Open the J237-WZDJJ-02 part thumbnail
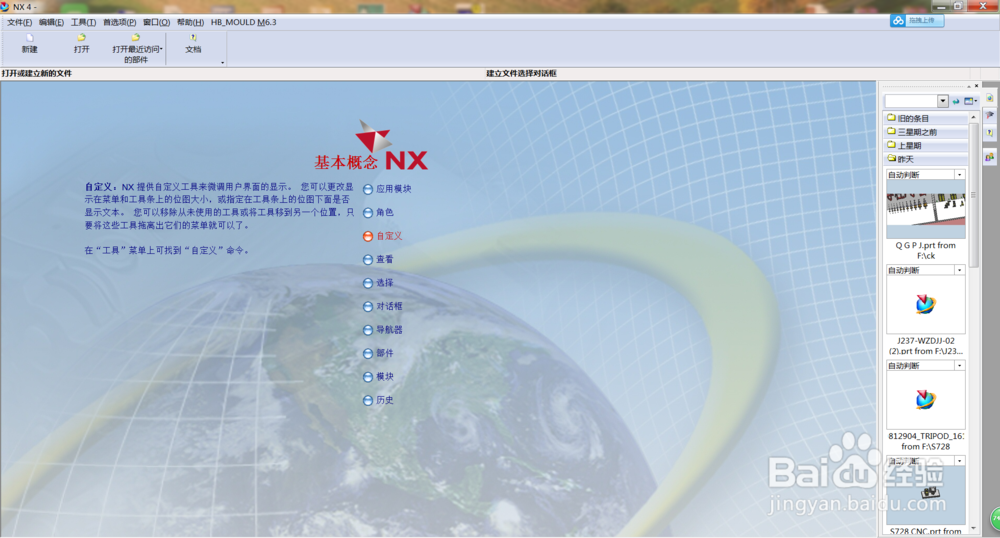Screen dimensions: 1000x538 point(926,305)
